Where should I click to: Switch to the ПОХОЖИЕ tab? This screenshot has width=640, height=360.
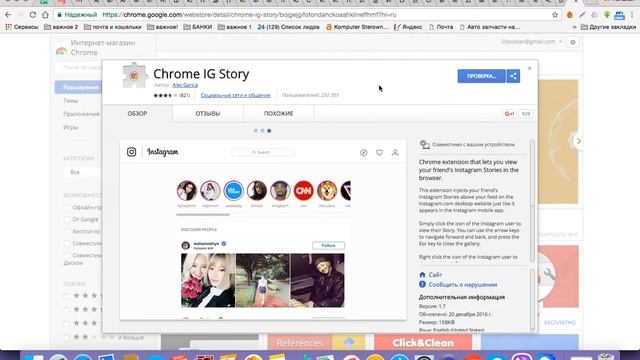(x=278, y=113)
